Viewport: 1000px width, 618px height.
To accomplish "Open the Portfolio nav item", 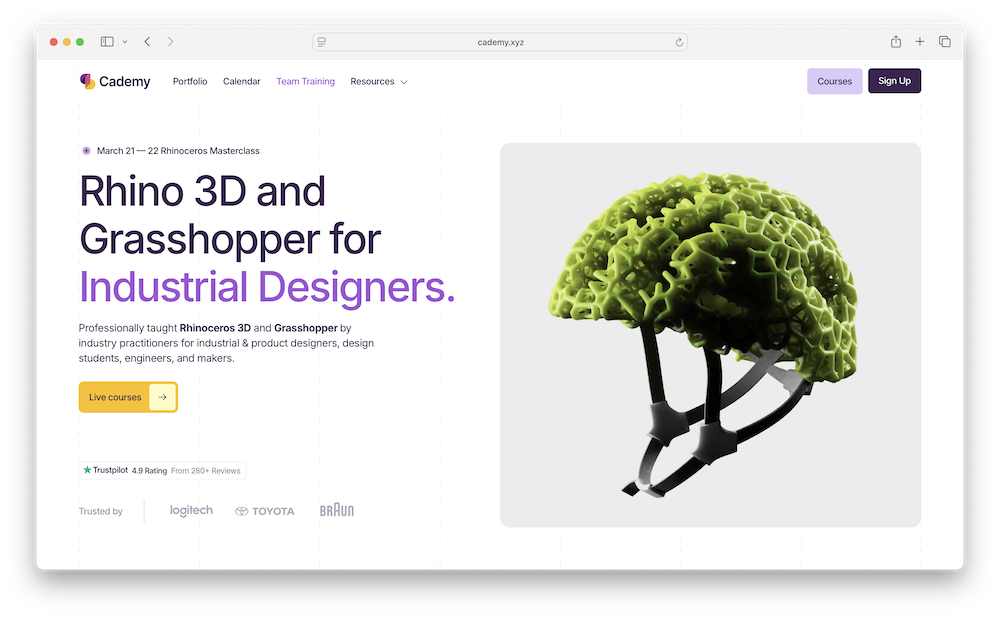I will coord(190,82).
